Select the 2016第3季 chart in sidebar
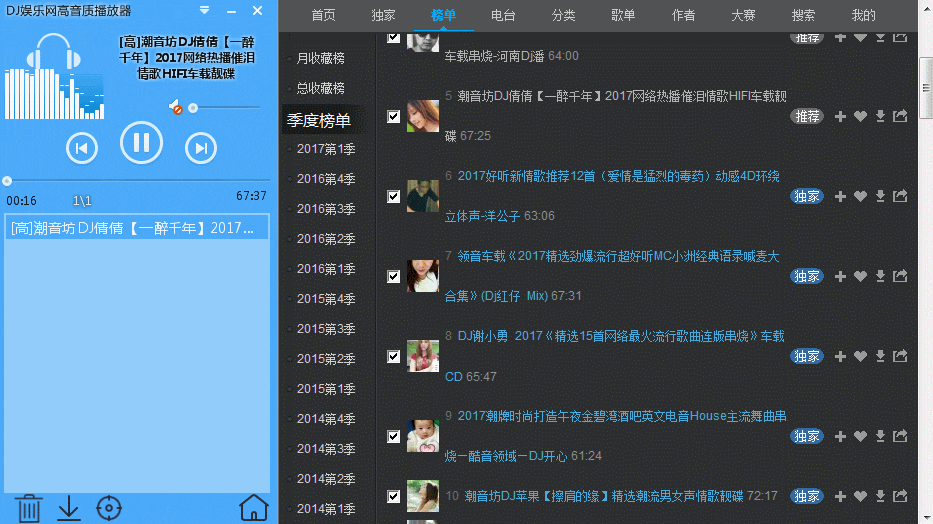Image resolution: width=933 pixels, height=524 pixels. [x=325, y=209]
